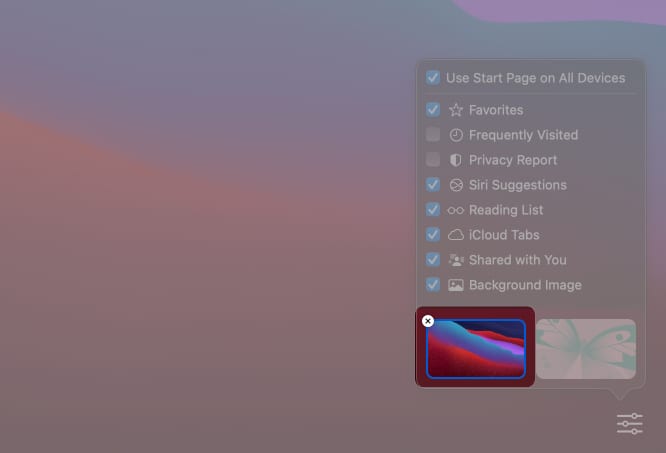Viewport: 666px width, 453px height.
Task: Uncheck the Shared with You checkbox
Action: coord(433,259)
